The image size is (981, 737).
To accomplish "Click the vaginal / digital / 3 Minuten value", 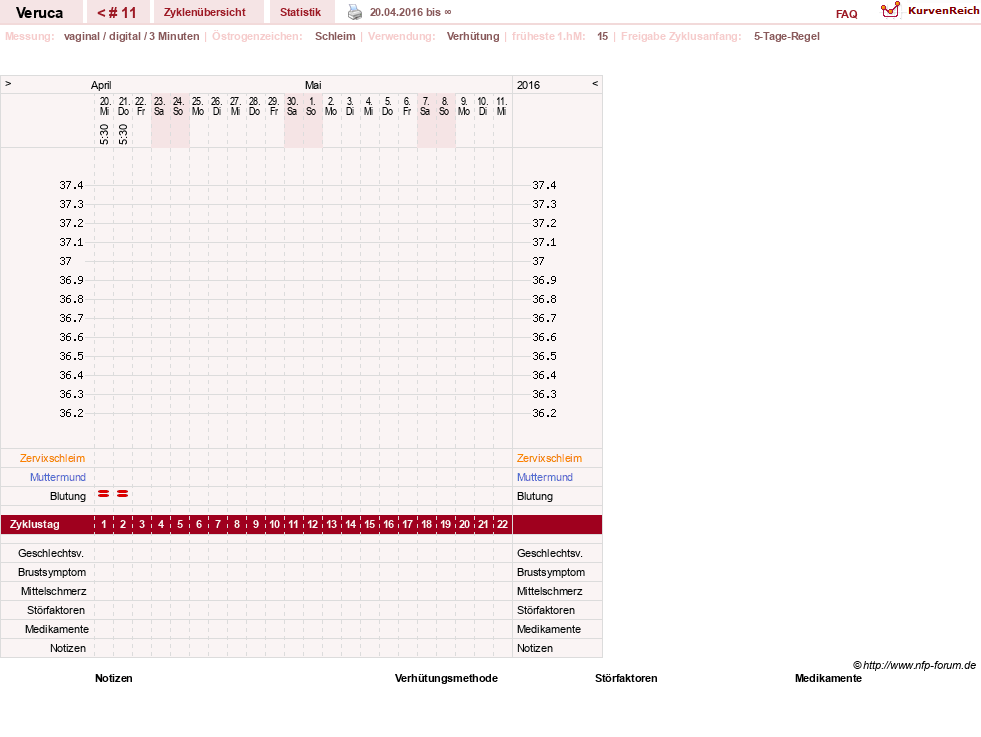I will [131, 36].
